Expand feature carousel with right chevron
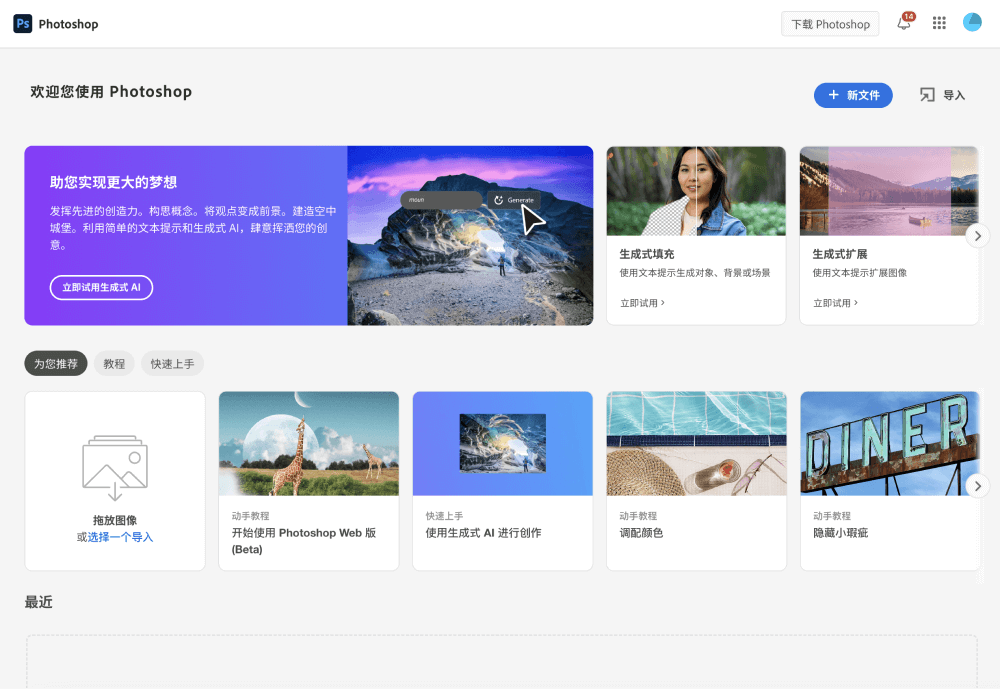Screen dimensions: 1000x689 point(978,236)
